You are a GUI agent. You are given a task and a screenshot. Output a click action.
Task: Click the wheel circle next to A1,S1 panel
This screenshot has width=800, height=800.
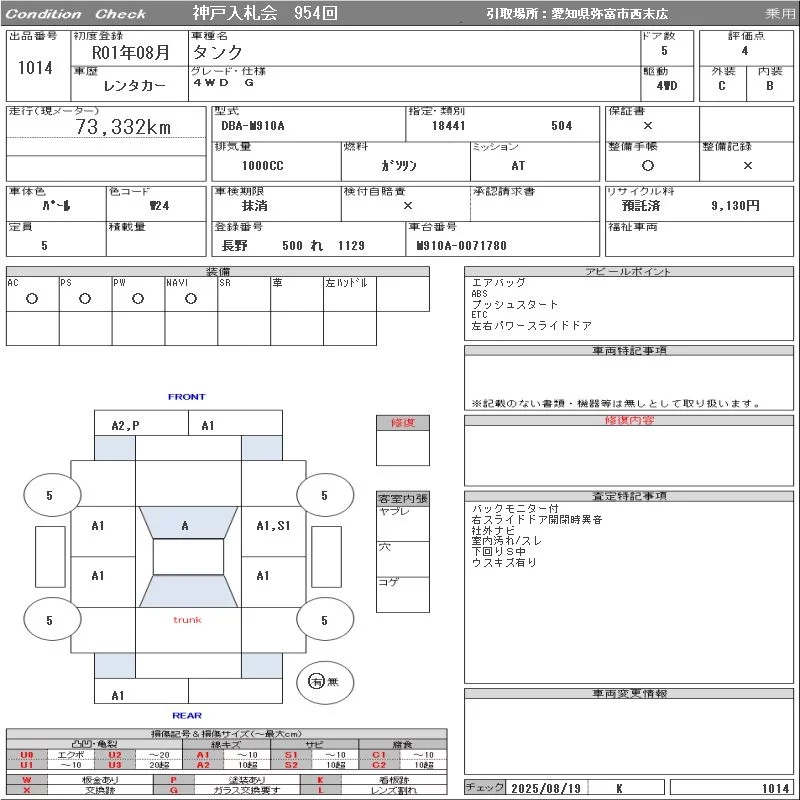click(324, 495)
